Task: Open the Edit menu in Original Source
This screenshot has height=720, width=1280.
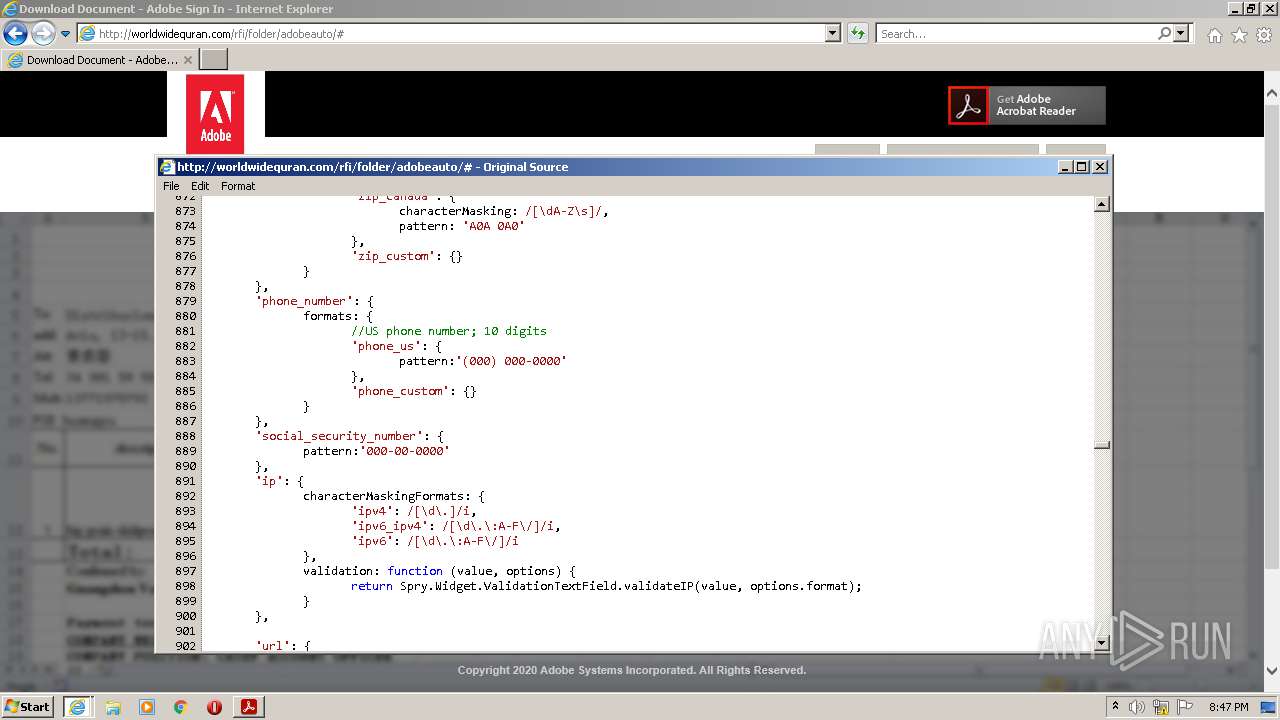Action: click(200, 186)
